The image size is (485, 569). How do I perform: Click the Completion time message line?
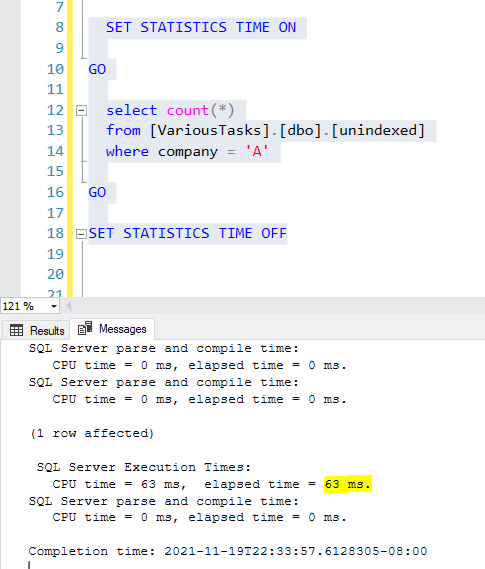click(228, 551)
